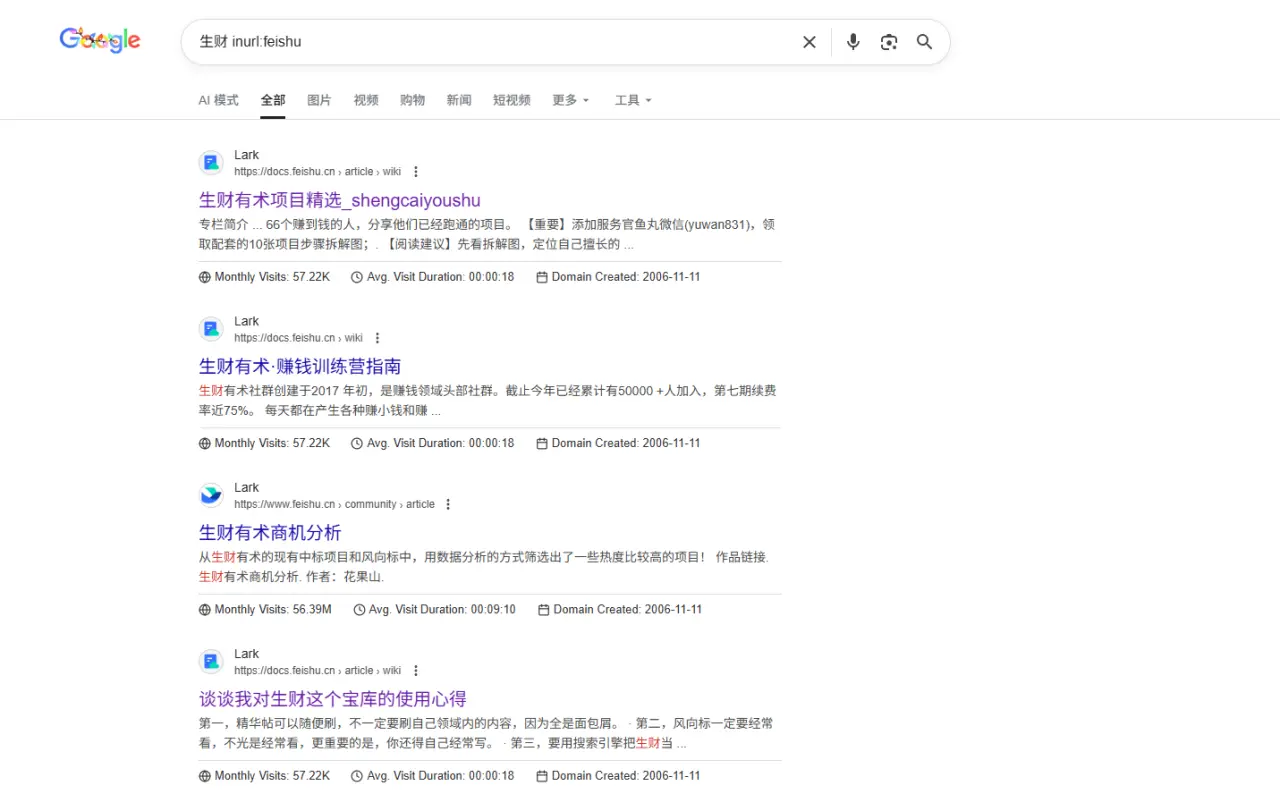Open more options menu for 生财有术项目精选 result
1280x794 pixels.
click(x=416, y=172)
